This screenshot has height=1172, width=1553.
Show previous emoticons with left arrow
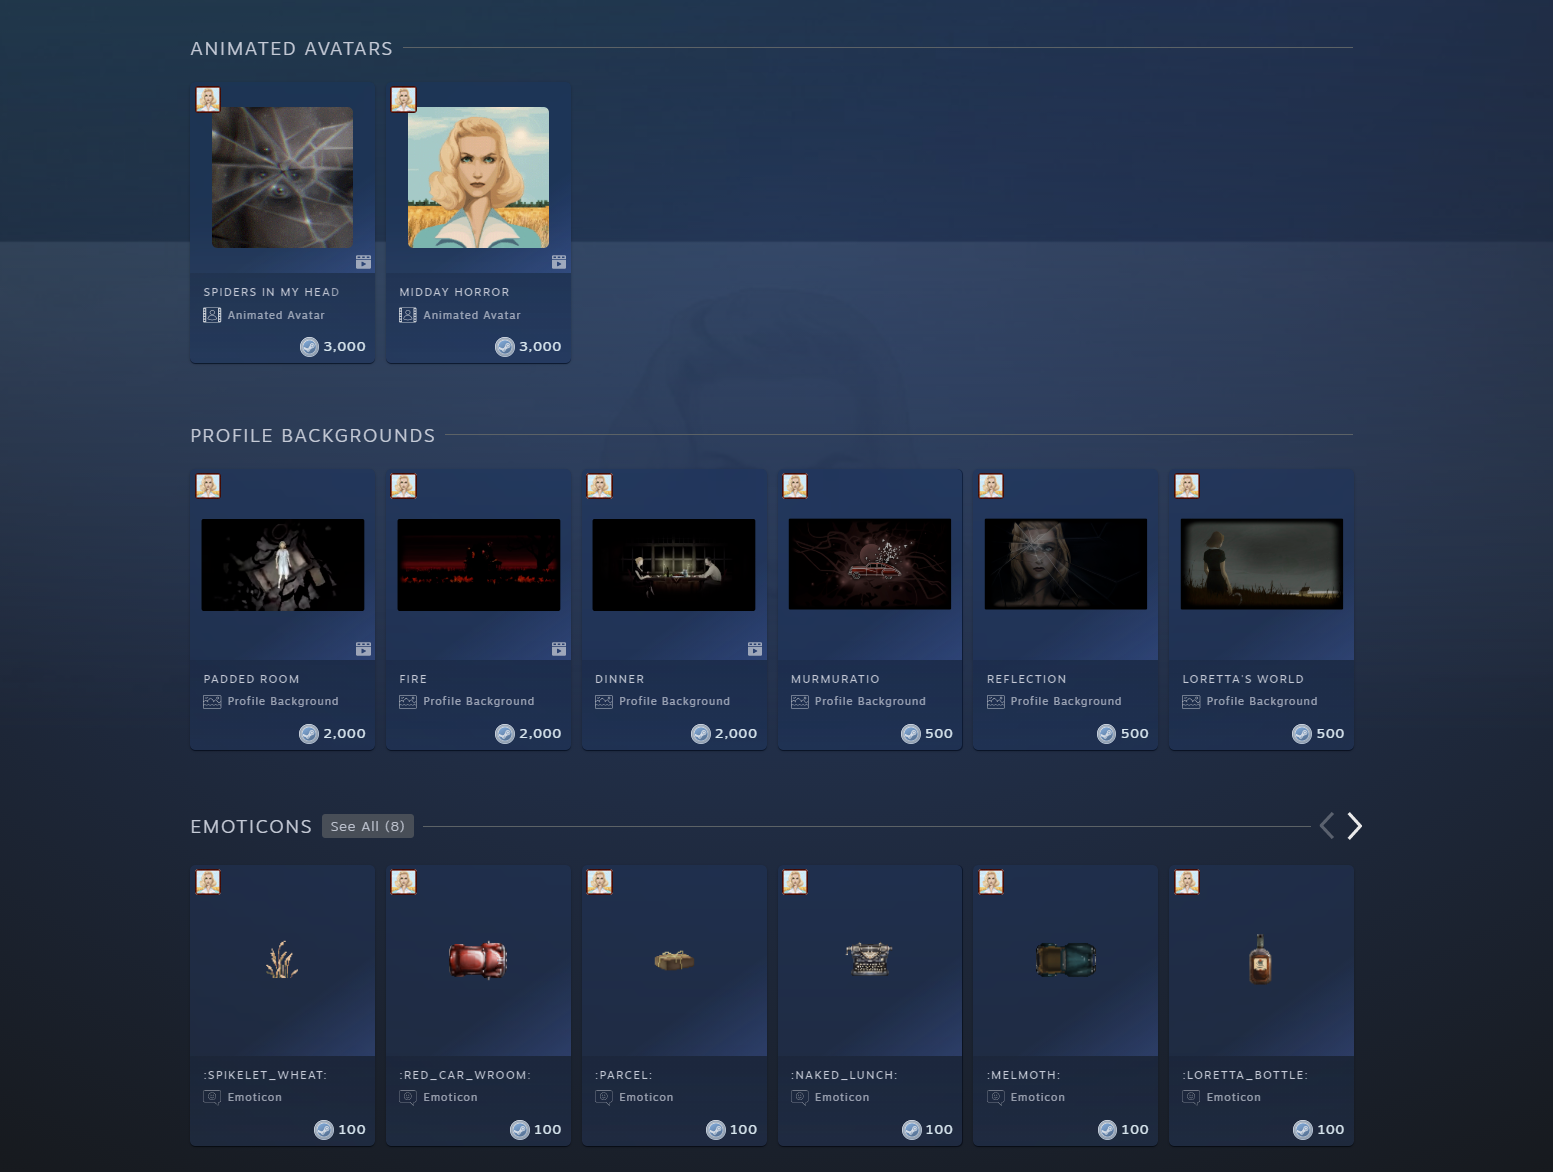tap(1327, 826)
